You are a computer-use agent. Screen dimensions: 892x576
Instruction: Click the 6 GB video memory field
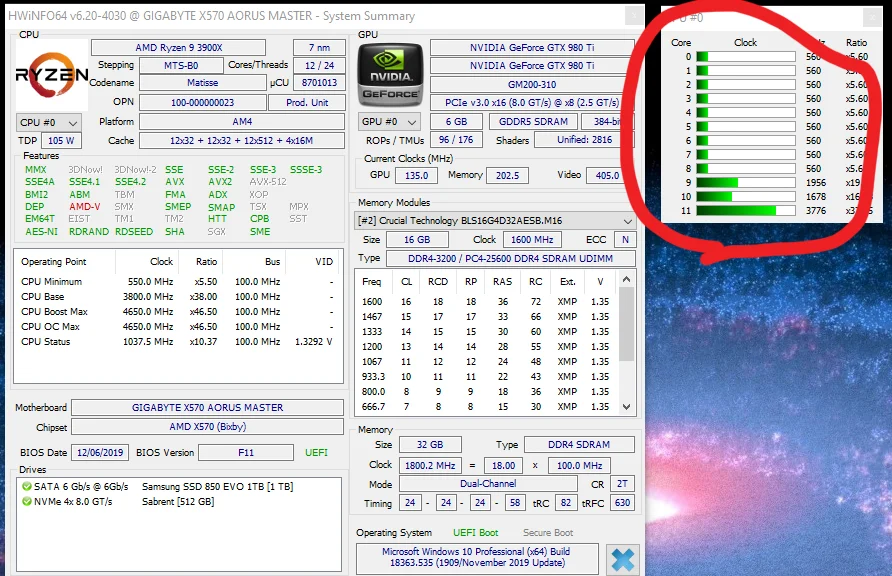click(x=456, y=122)
